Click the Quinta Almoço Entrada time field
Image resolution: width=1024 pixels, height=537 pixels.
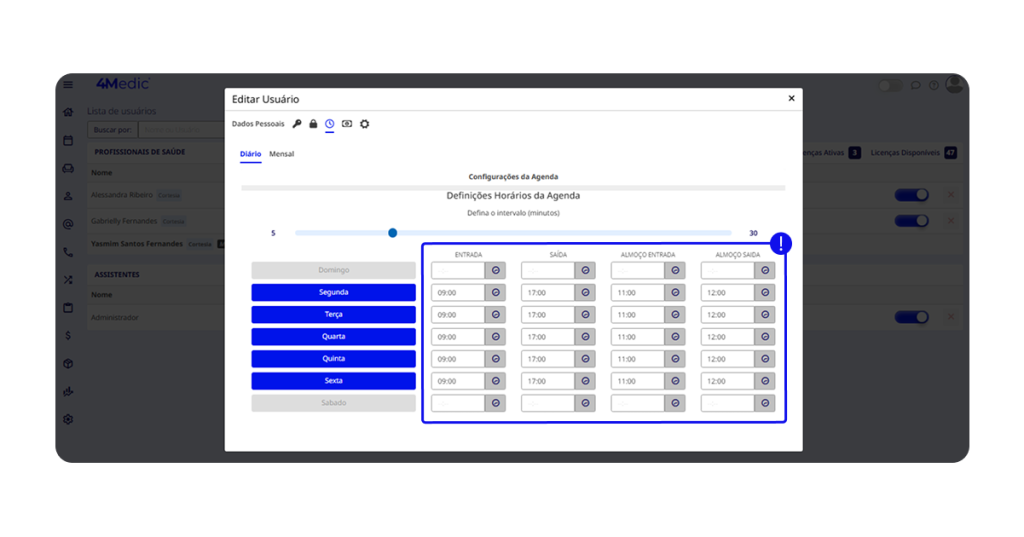(638, 359)
